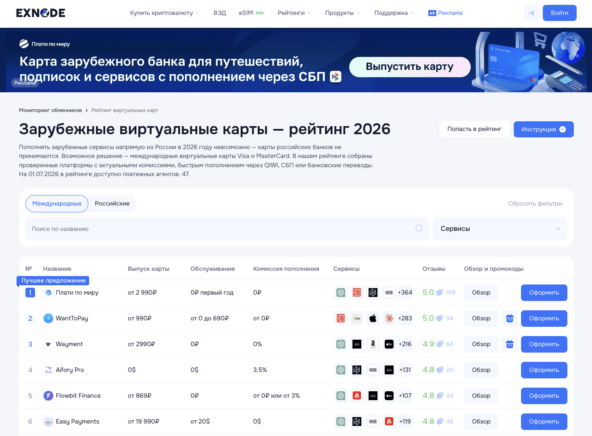Expand the Поддержка menu
This screenshot has height=436, width=592.
pos(394,13)
